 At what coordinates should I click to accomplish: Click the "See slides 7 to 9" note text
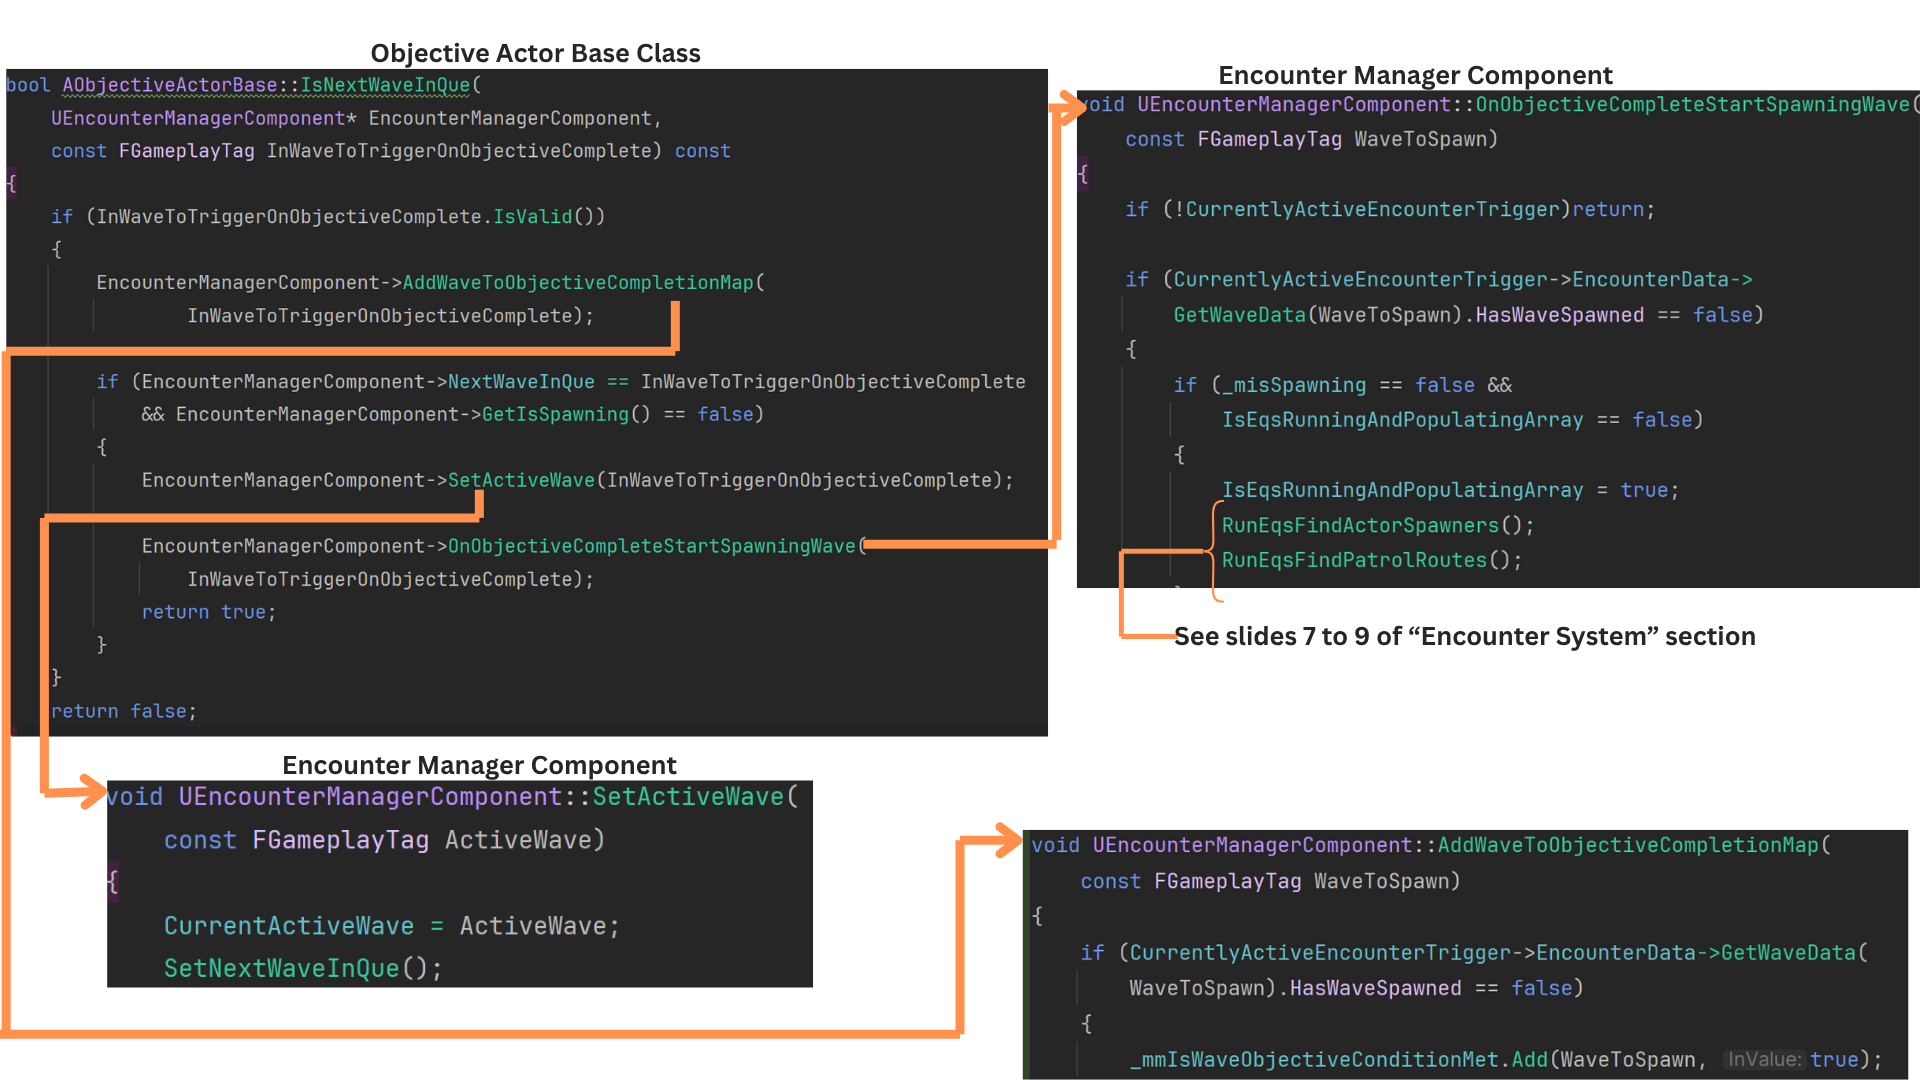(1464, 636)
